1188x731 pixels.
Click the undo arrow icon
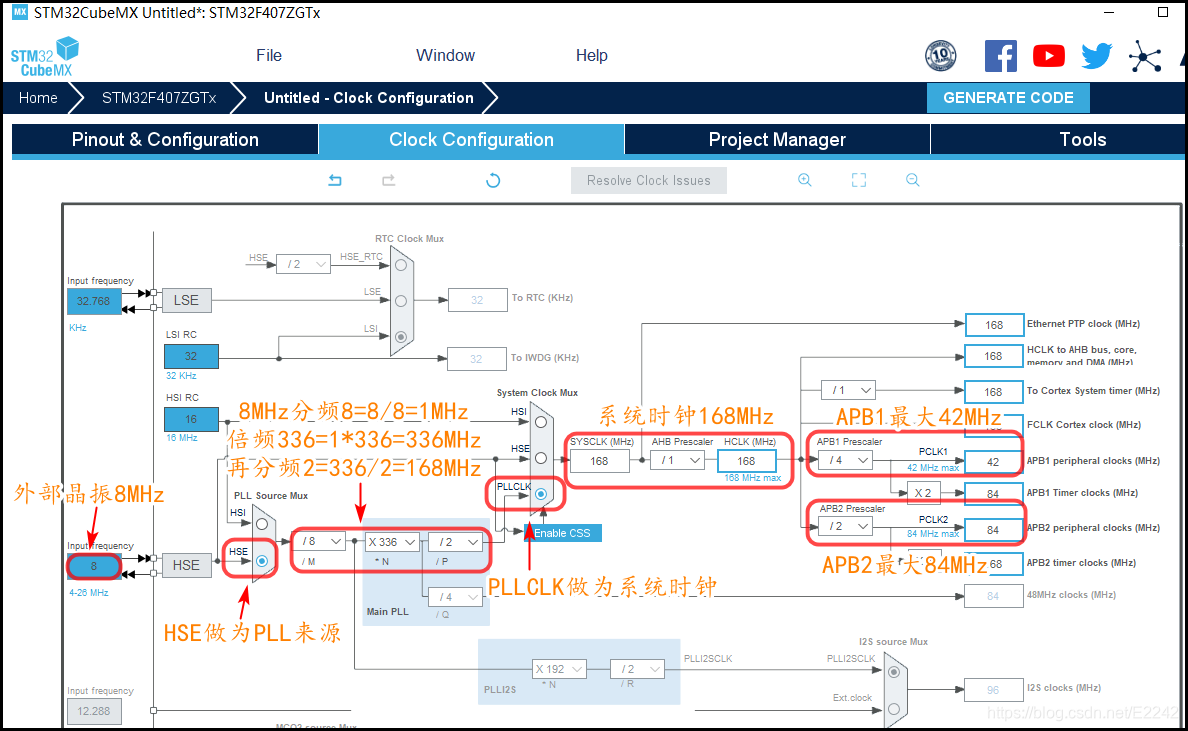[335, 180]
